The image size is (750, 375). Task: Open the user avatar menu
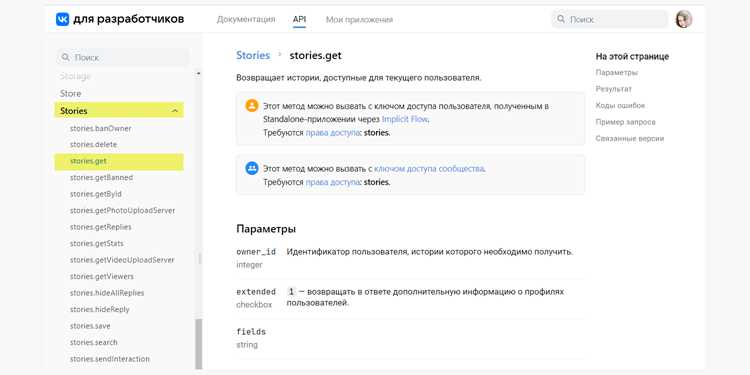684,19
